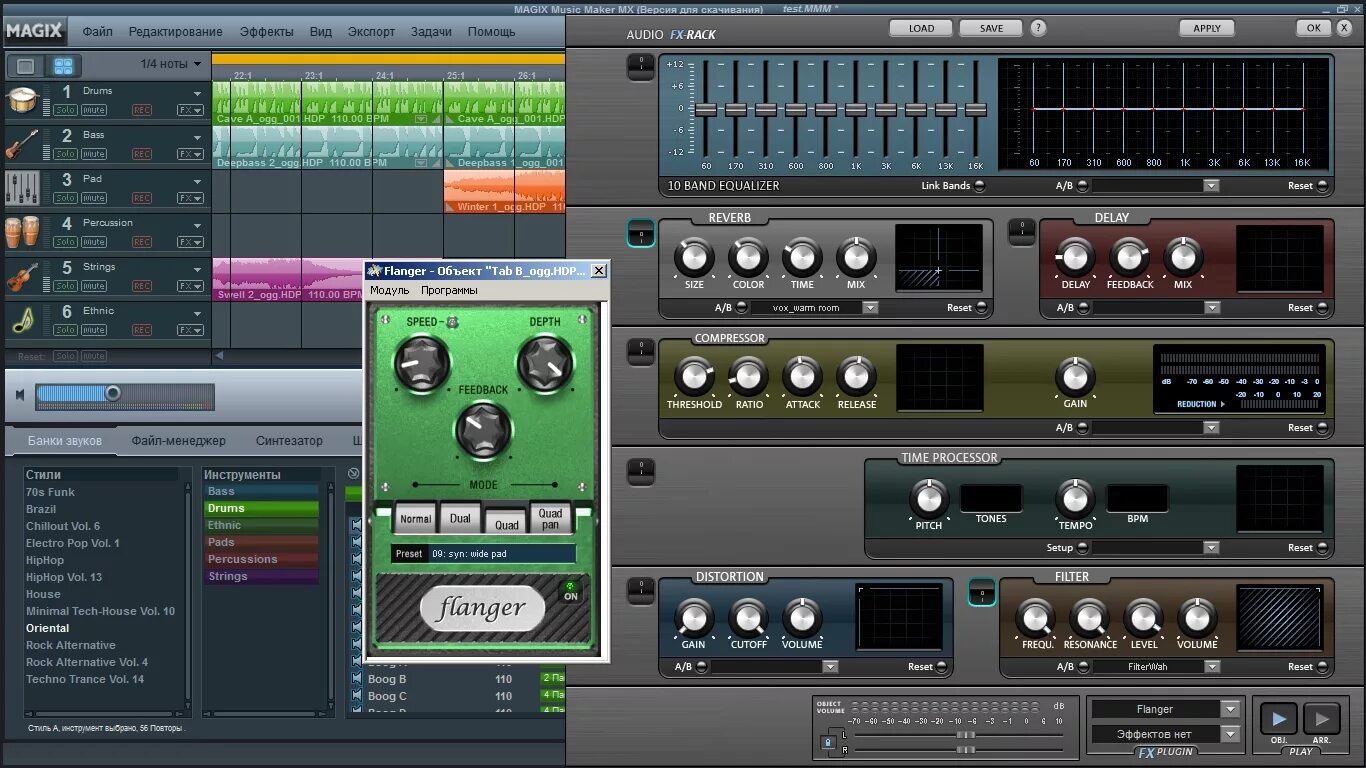1366x768 pixels.
Task: Toggle the Filter power switch
Action: pyautogui.click(x=982, y=592)
